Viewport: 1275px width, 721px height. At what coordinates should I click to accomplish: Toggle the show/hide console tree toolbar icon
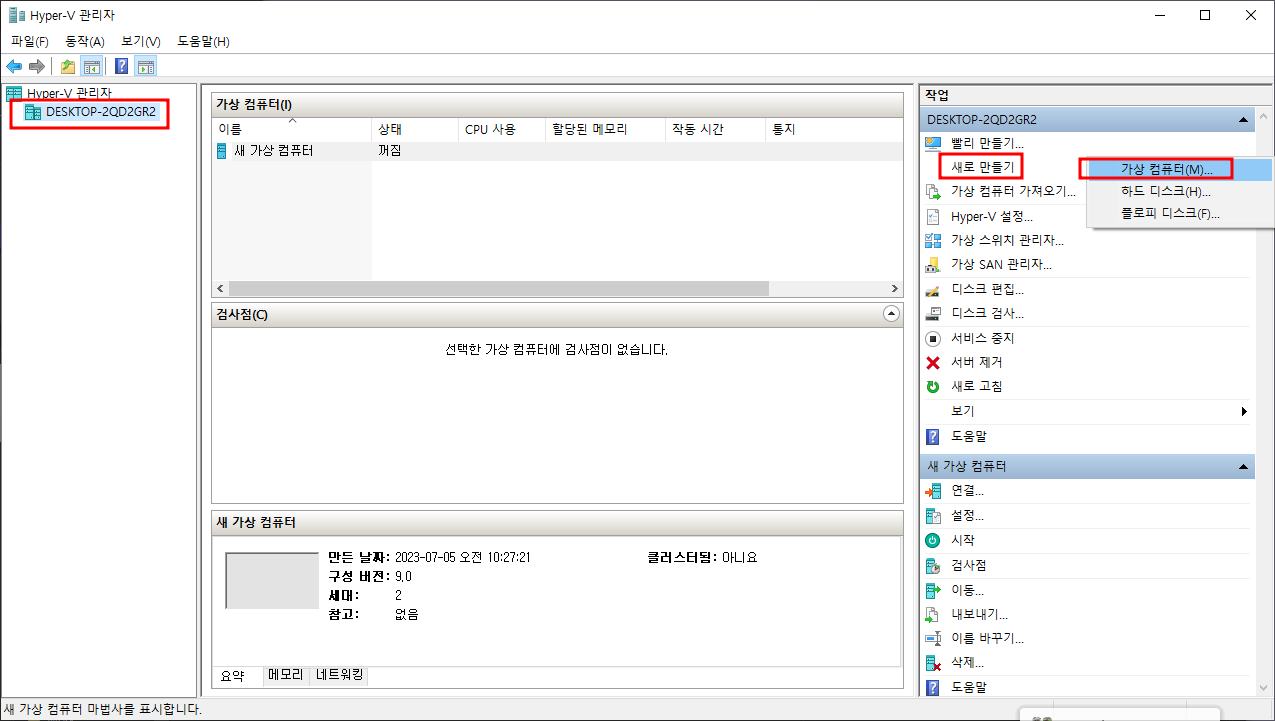(91, 67)
